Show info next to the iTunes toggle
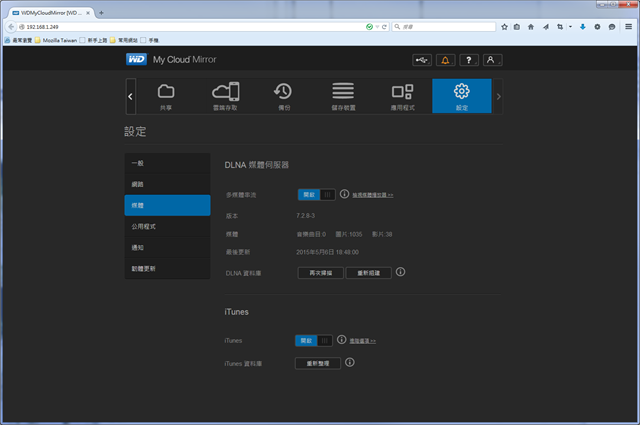Viewport: 640px width, 425px height. (x=342, y=339)
